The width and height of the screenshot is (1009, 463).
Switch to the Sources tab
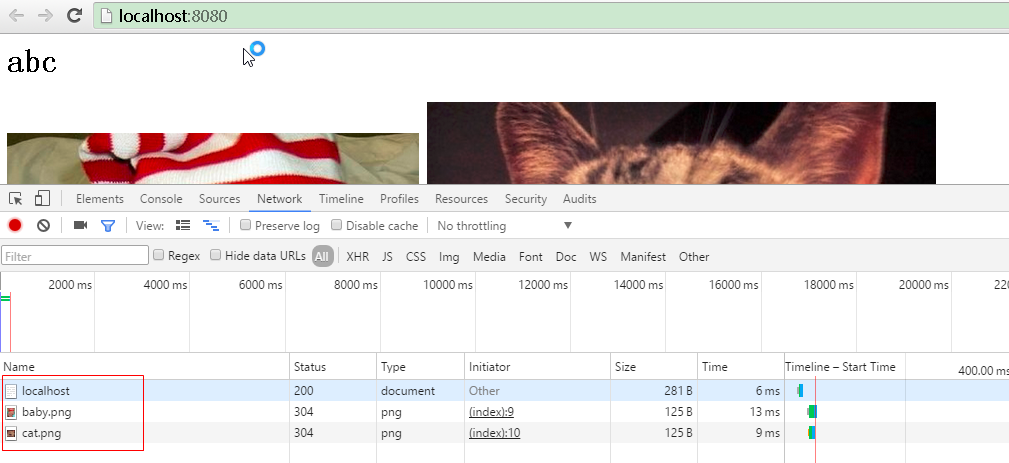(x=219, y=199)
